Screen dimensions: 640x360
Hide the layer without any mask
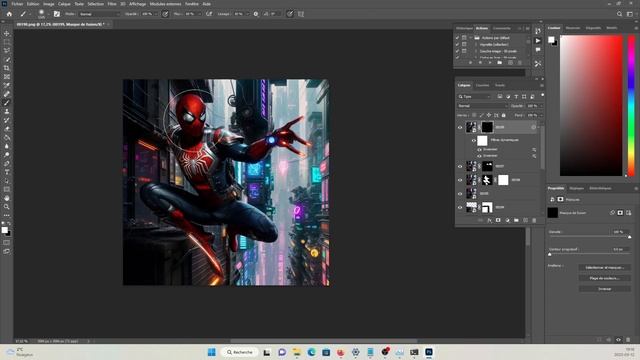tap(460, 193)
